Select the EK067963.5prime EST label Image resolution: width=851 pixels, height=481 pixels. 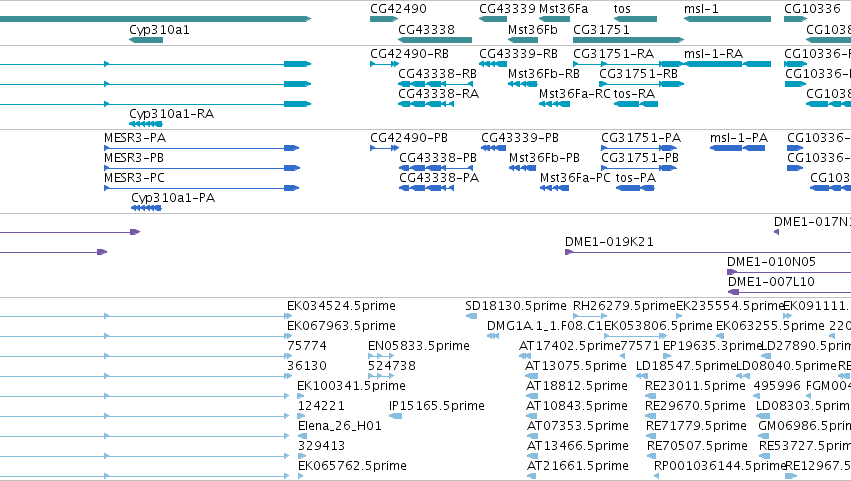point(341,326)
